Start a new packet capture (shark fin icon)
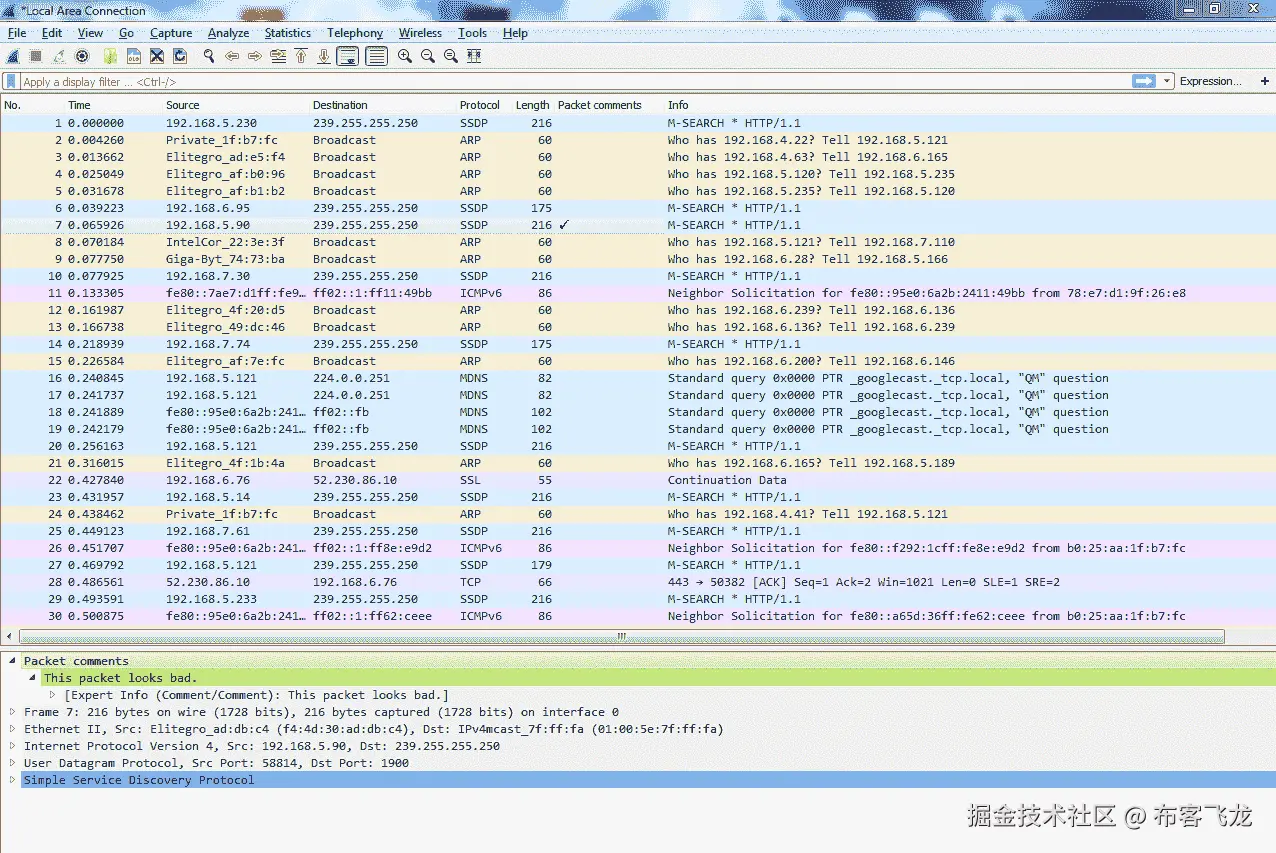1276x853 pixels. click(x=13, y=57)
